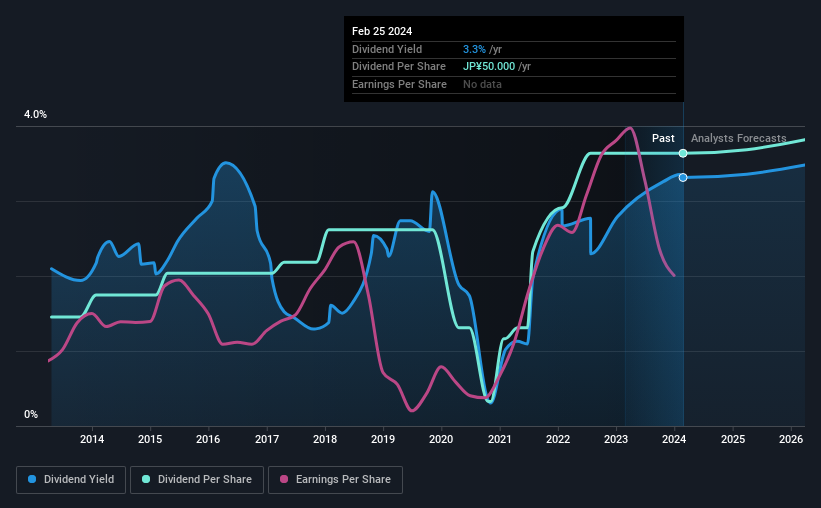
Task: Select the 2014 axis label
Action: pos(92,439)
